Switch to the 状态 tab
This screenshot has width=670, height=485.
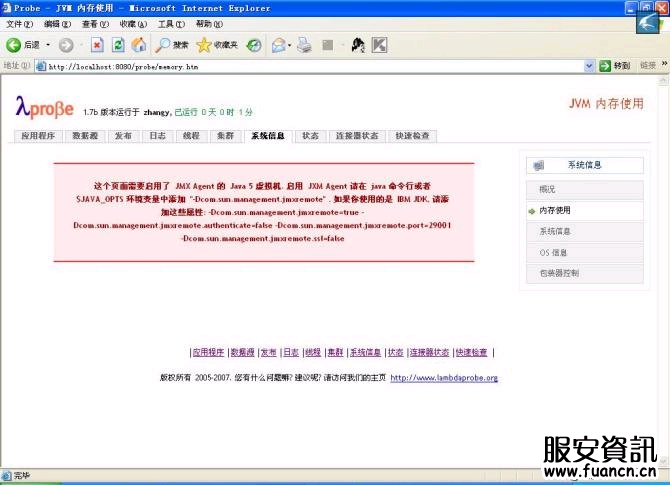(310, 136)
